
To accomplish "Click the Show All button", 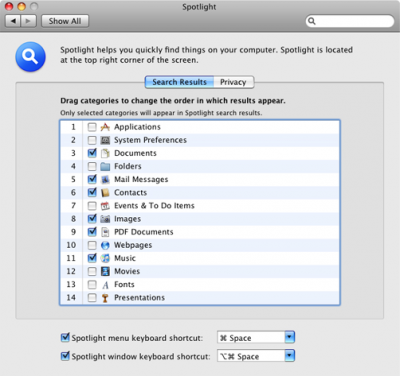I will [x=65, y=21].
